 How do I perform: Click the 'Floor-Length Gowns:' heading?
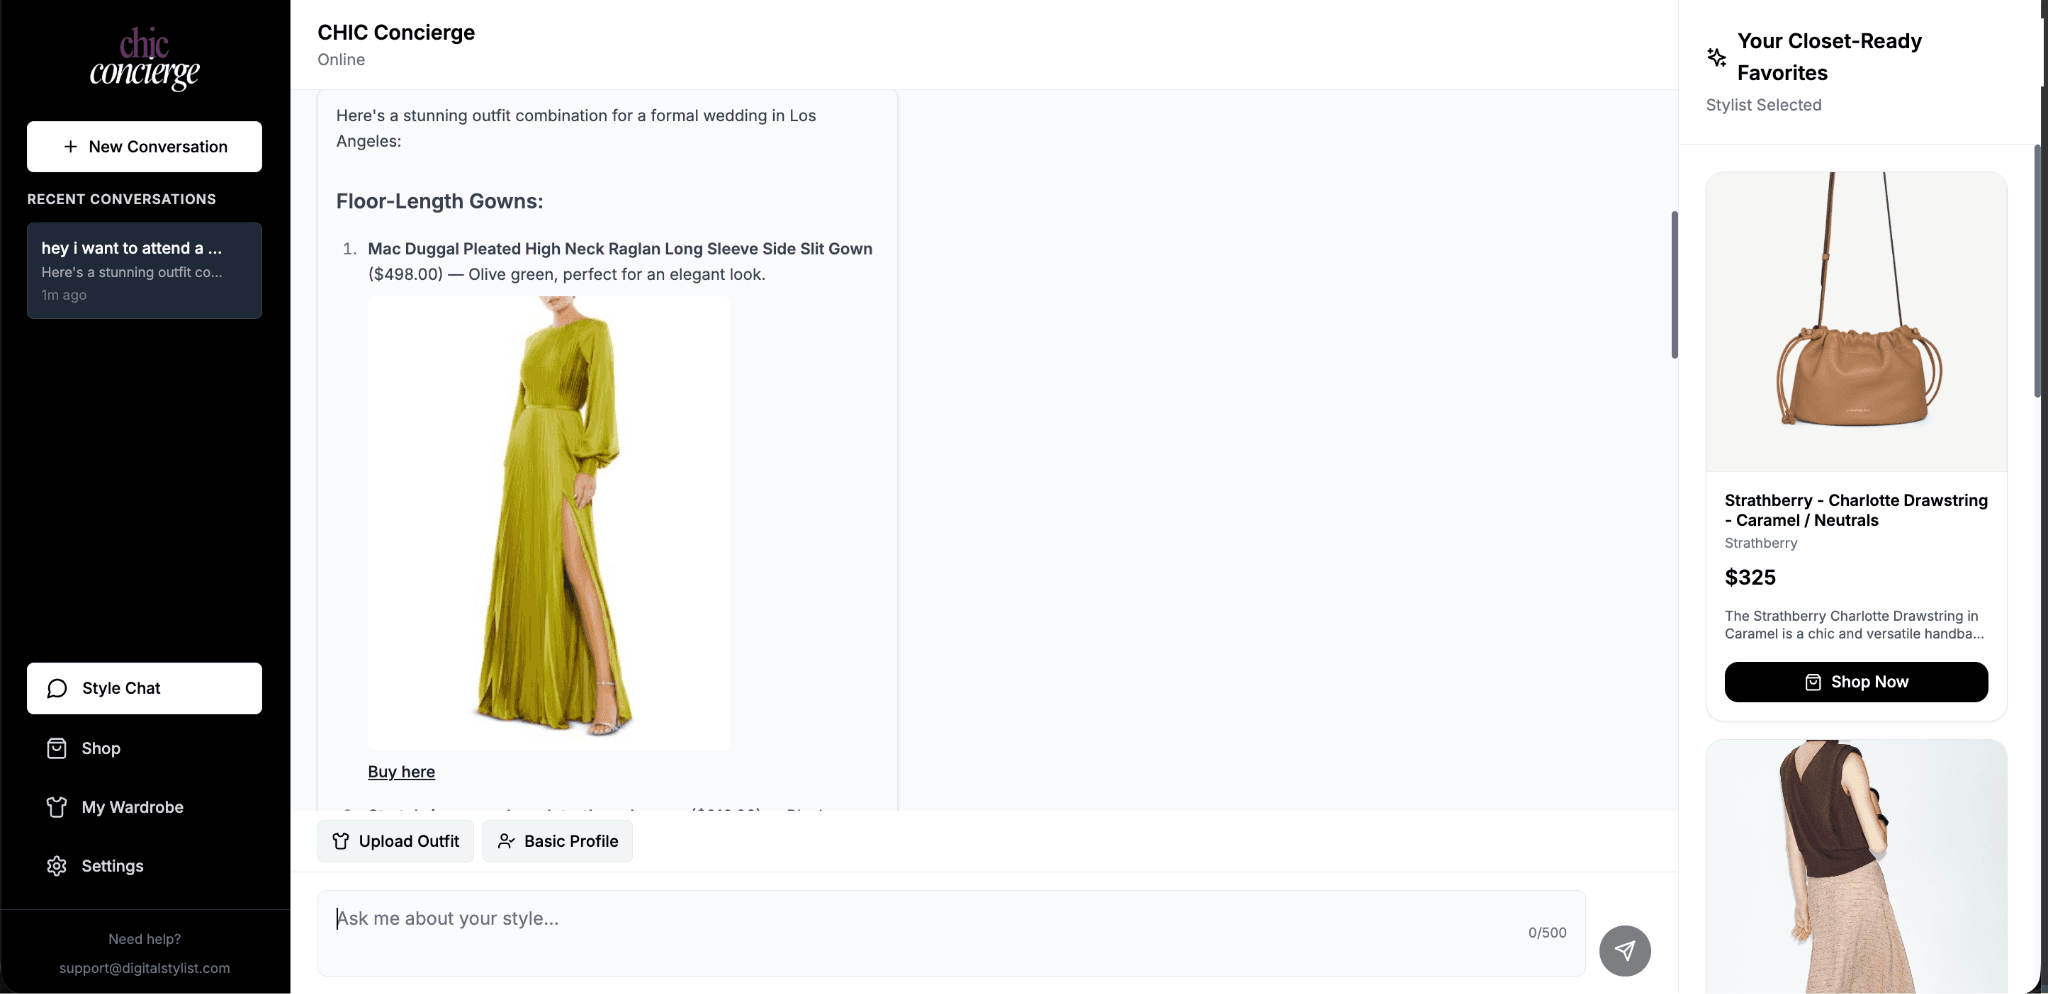point(440,201)
